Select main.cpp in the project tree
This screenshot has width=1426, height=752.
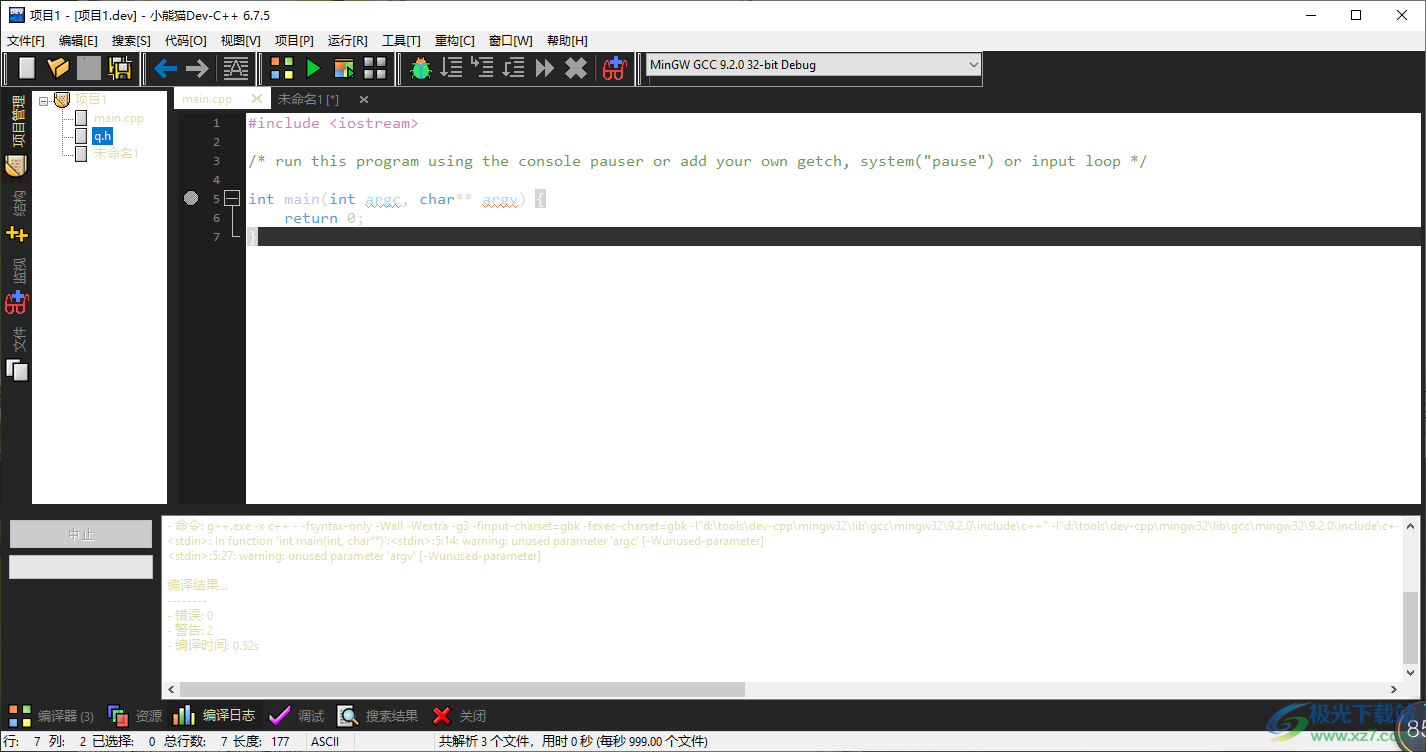[119, 118]
